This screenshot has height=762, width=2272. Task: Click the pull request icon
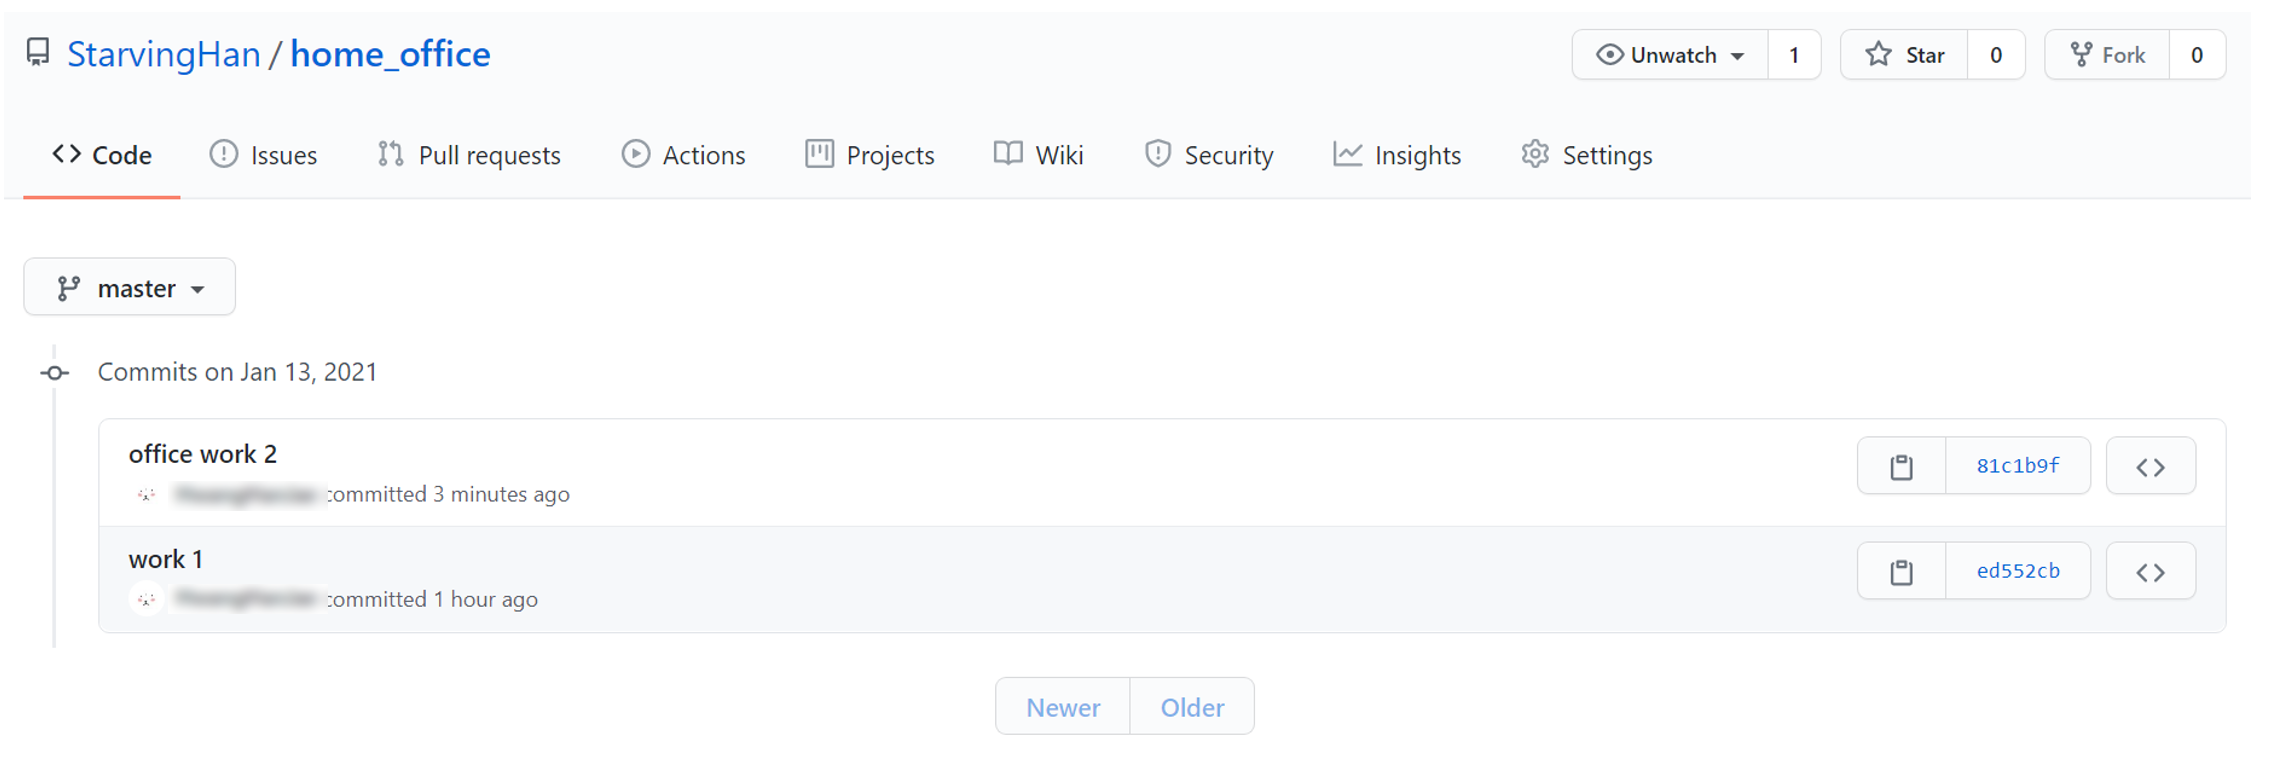click(391, 154)
